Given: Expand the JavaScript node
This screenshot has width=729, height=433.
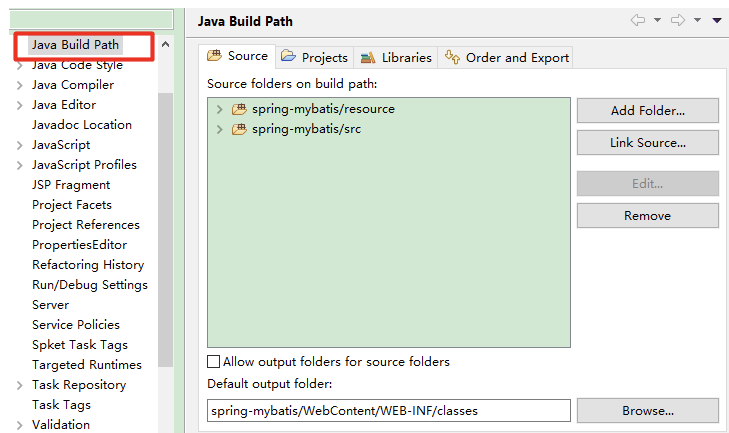Looking at the screenshot, I should (x=20, y=146).
